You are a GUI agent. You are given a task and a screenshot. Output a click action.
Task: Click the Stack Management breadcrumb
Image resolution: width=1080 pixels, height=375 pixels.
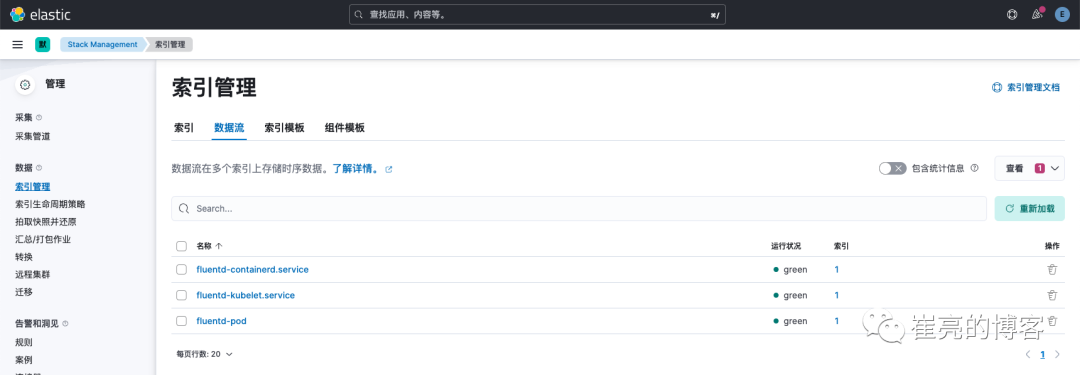click(x=103, y=44)
